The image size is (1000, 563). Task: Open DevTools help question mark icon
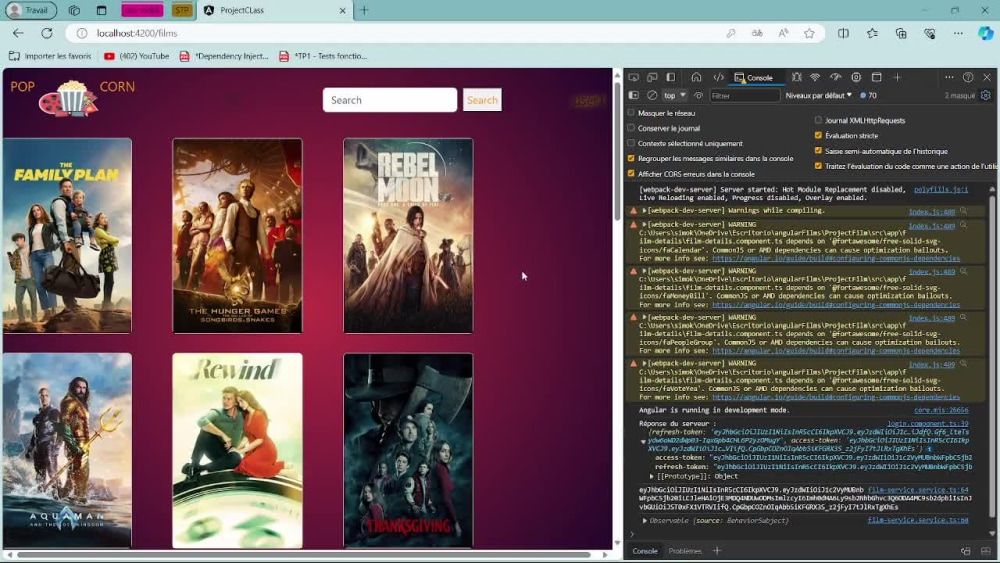point(968,77)
